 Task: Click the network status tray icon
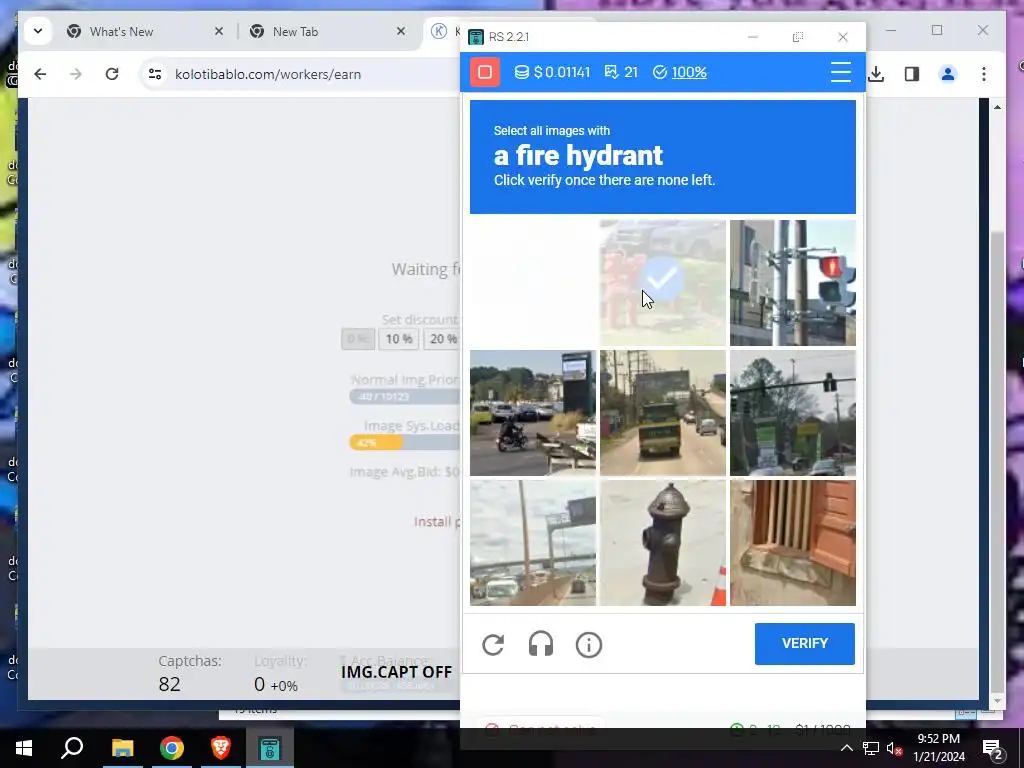pyautogui.click(x=871, y=748)
